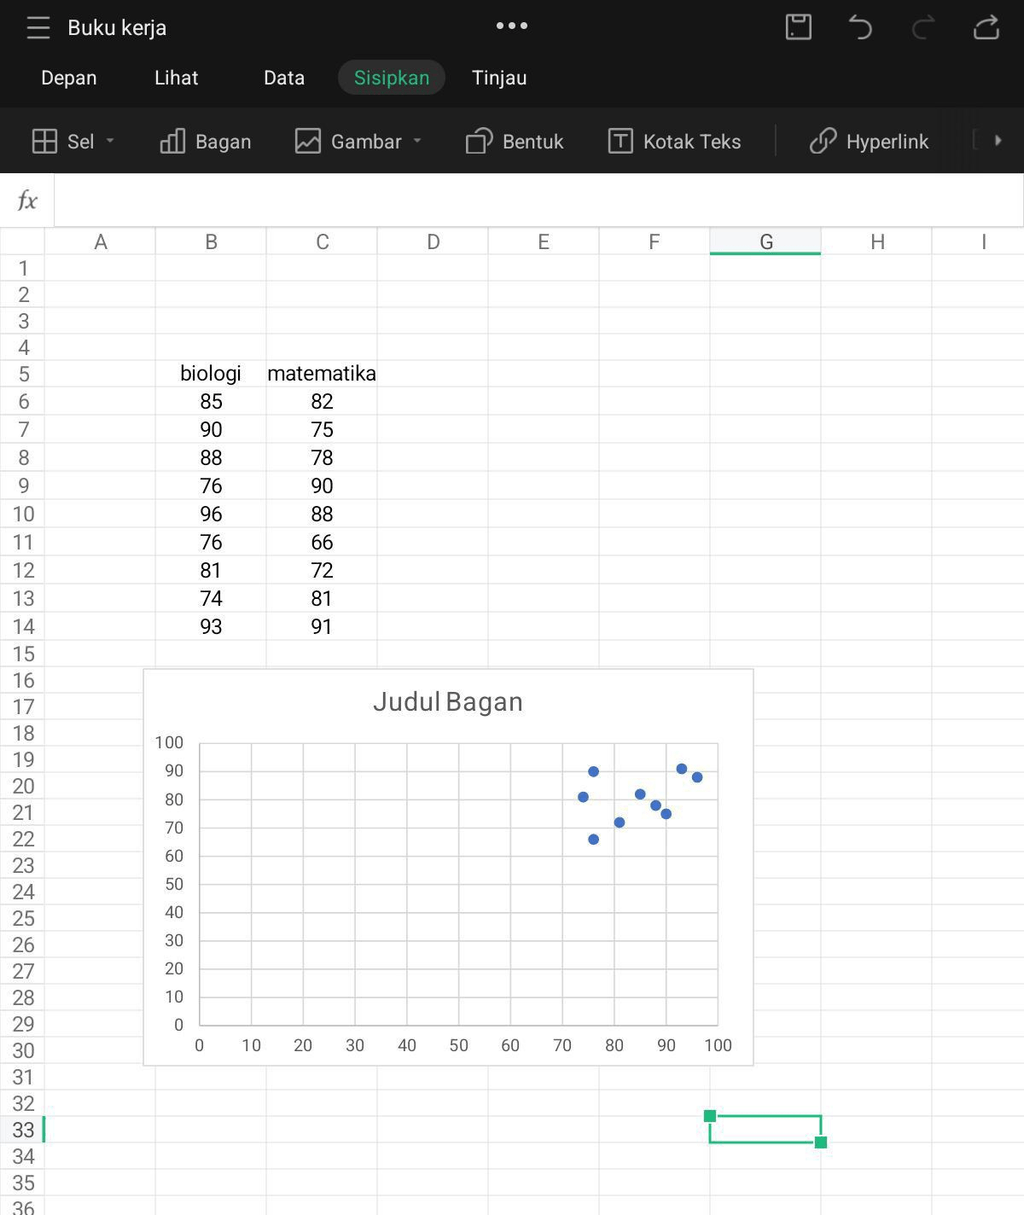The height and width of the screenshot is (1215, 1024).
Task: Insert a shape with Bentuk
Action: pos(515,141)
